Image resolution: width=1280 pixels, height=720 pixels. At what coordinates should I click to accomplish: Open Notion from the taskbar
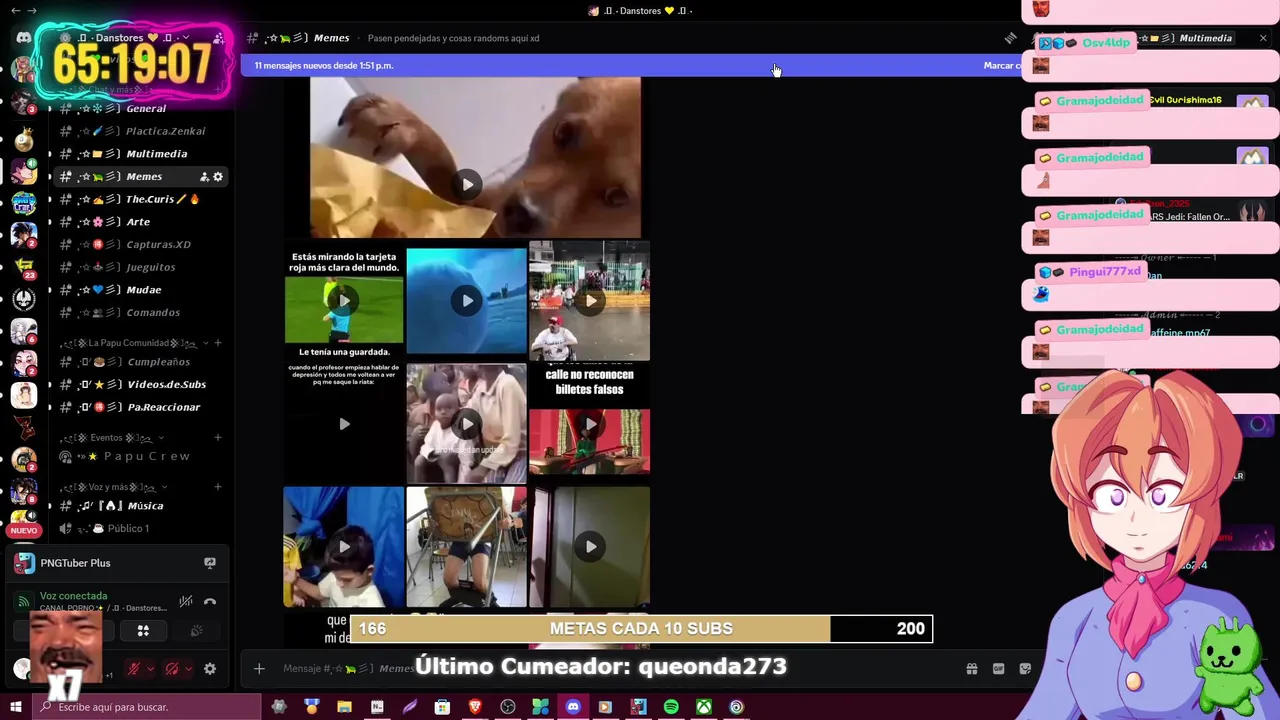click(377, 707)
